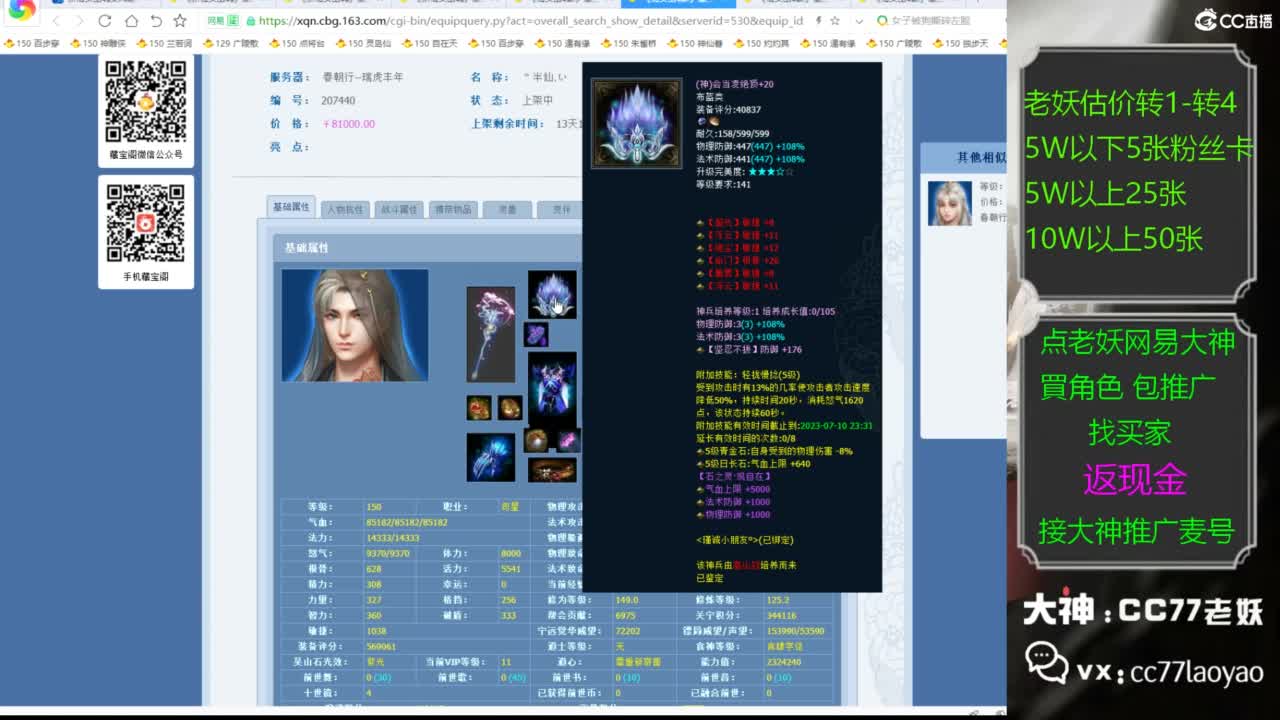
Task: Click the CC直播 logo
Action: (1233, 20)
